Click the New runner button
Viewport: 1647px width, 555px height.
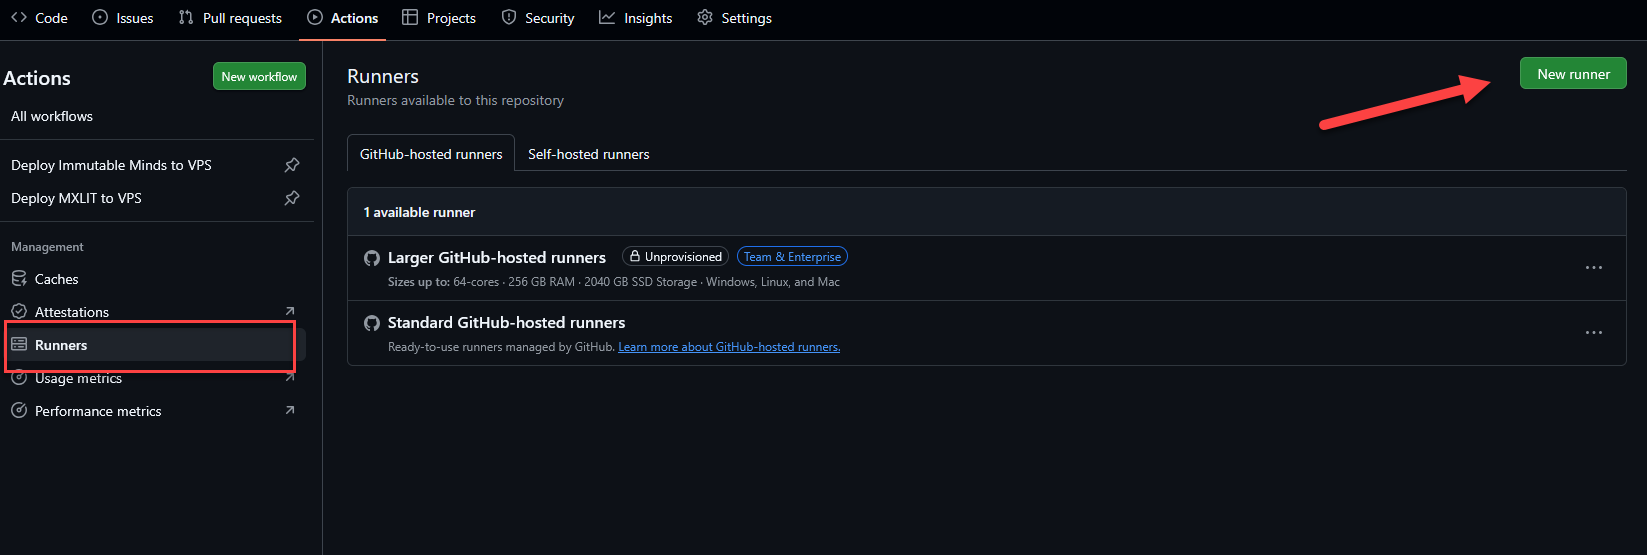tap(1573, 73)
